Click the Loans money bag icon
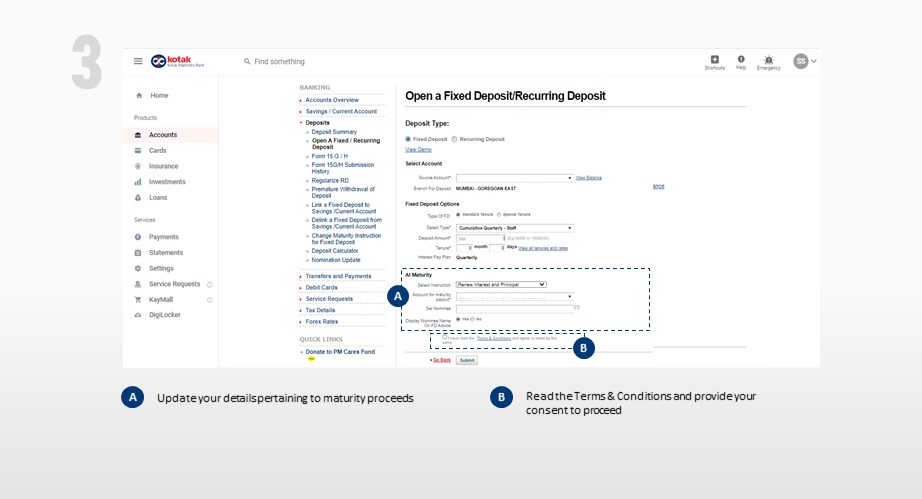The image size is (922, 499). coord(138,197)
